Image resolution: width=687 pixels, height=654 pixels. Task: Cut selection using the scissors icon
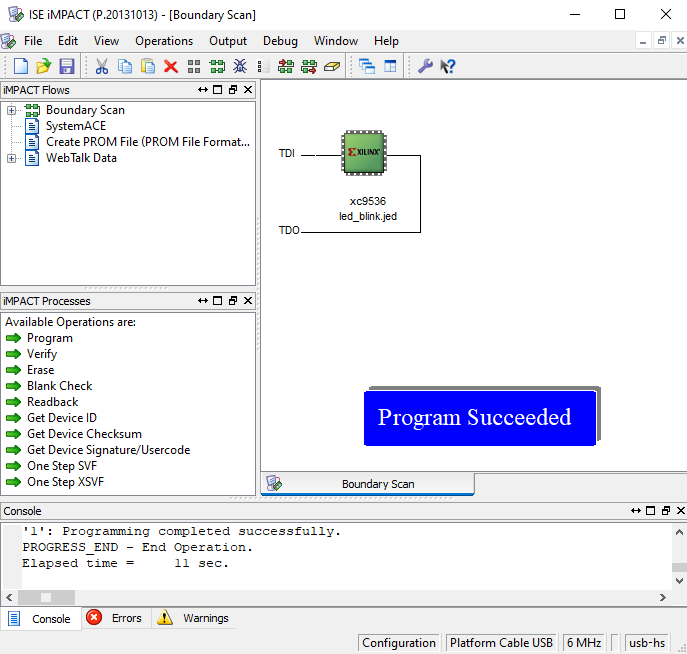(102, 67)
